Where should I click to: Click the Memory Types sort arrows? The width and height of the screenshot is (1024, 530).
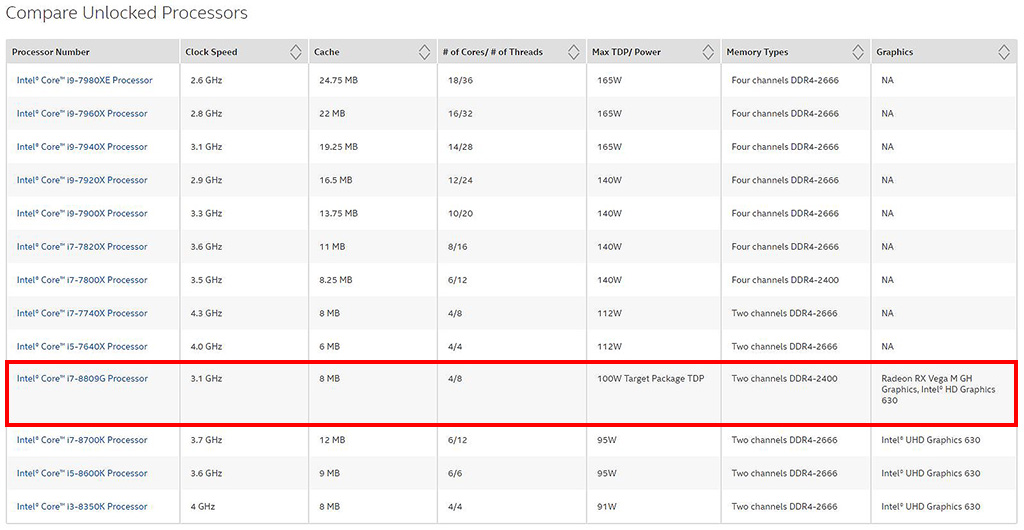858,52
